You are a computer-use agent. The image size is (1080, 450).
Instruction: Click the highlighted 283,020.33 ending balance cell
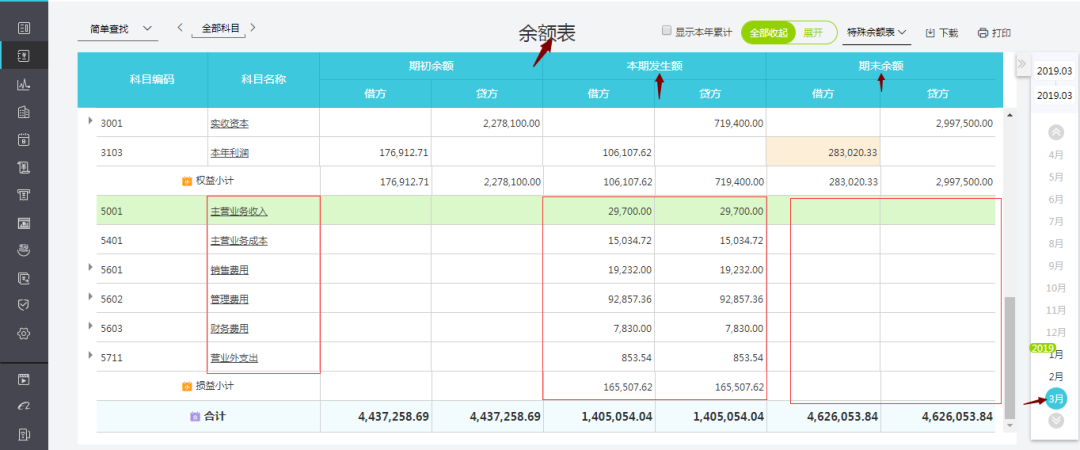822,153
